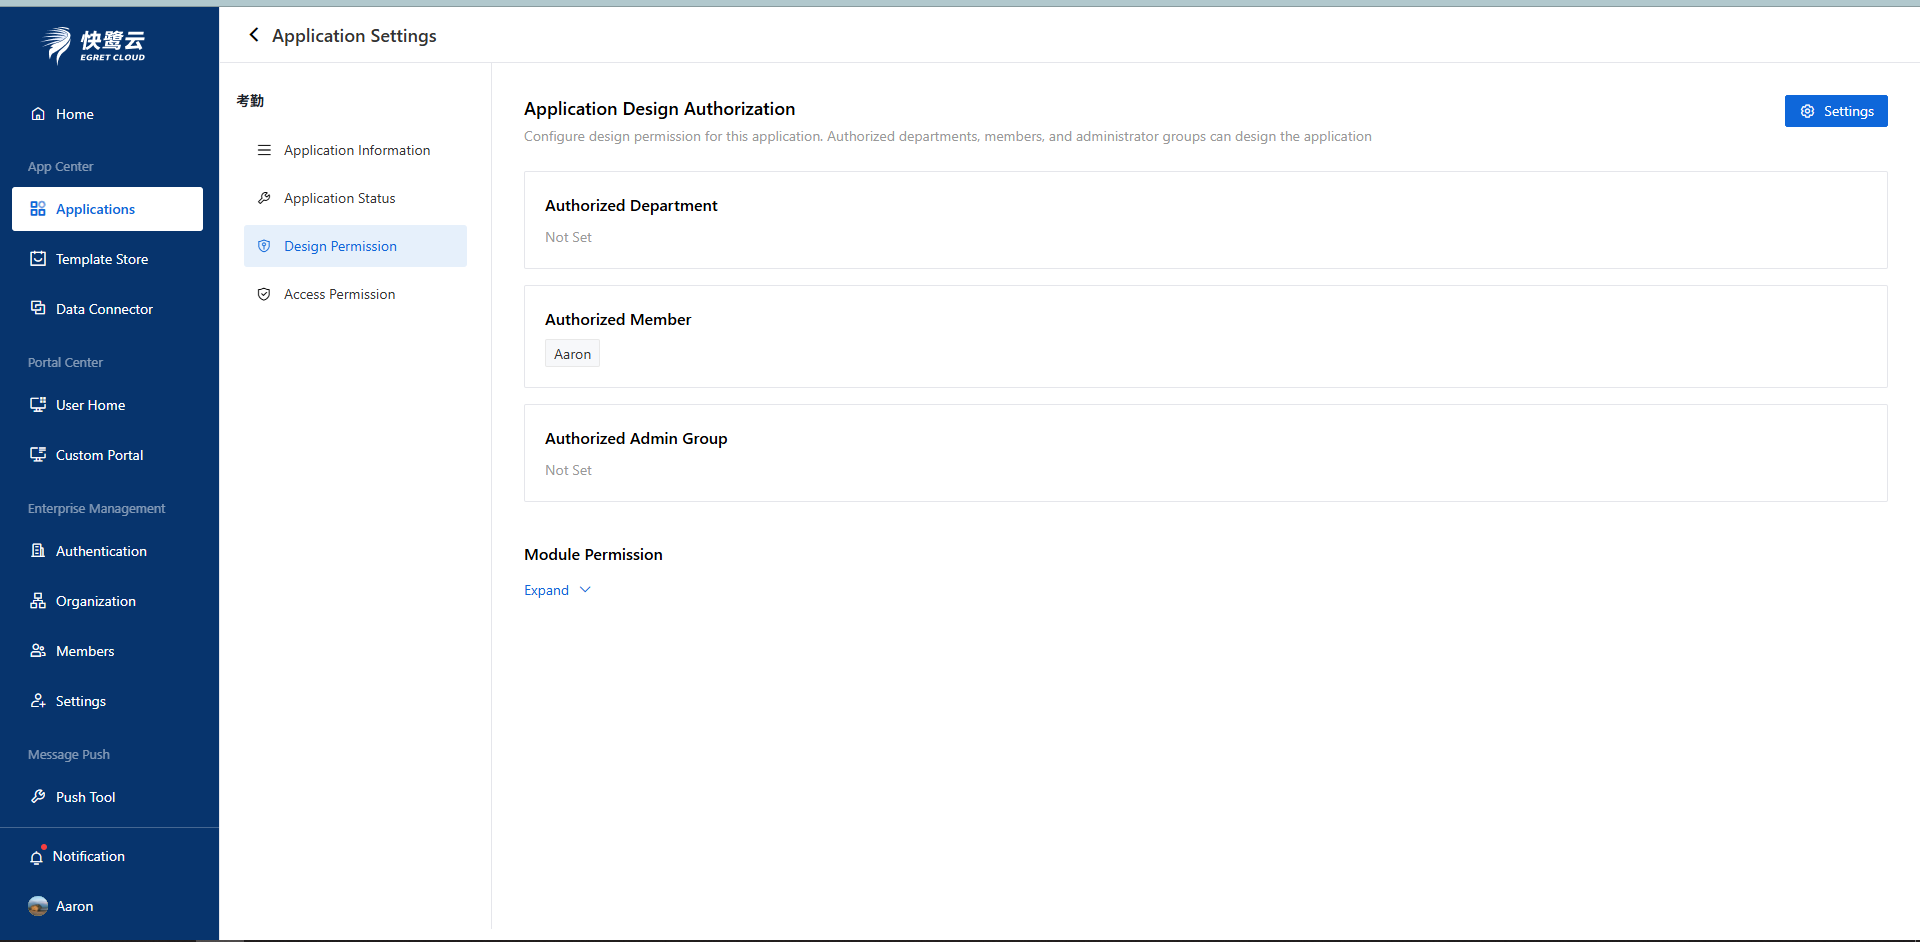Click the Aaron authorized member tag

coord(572,354)
